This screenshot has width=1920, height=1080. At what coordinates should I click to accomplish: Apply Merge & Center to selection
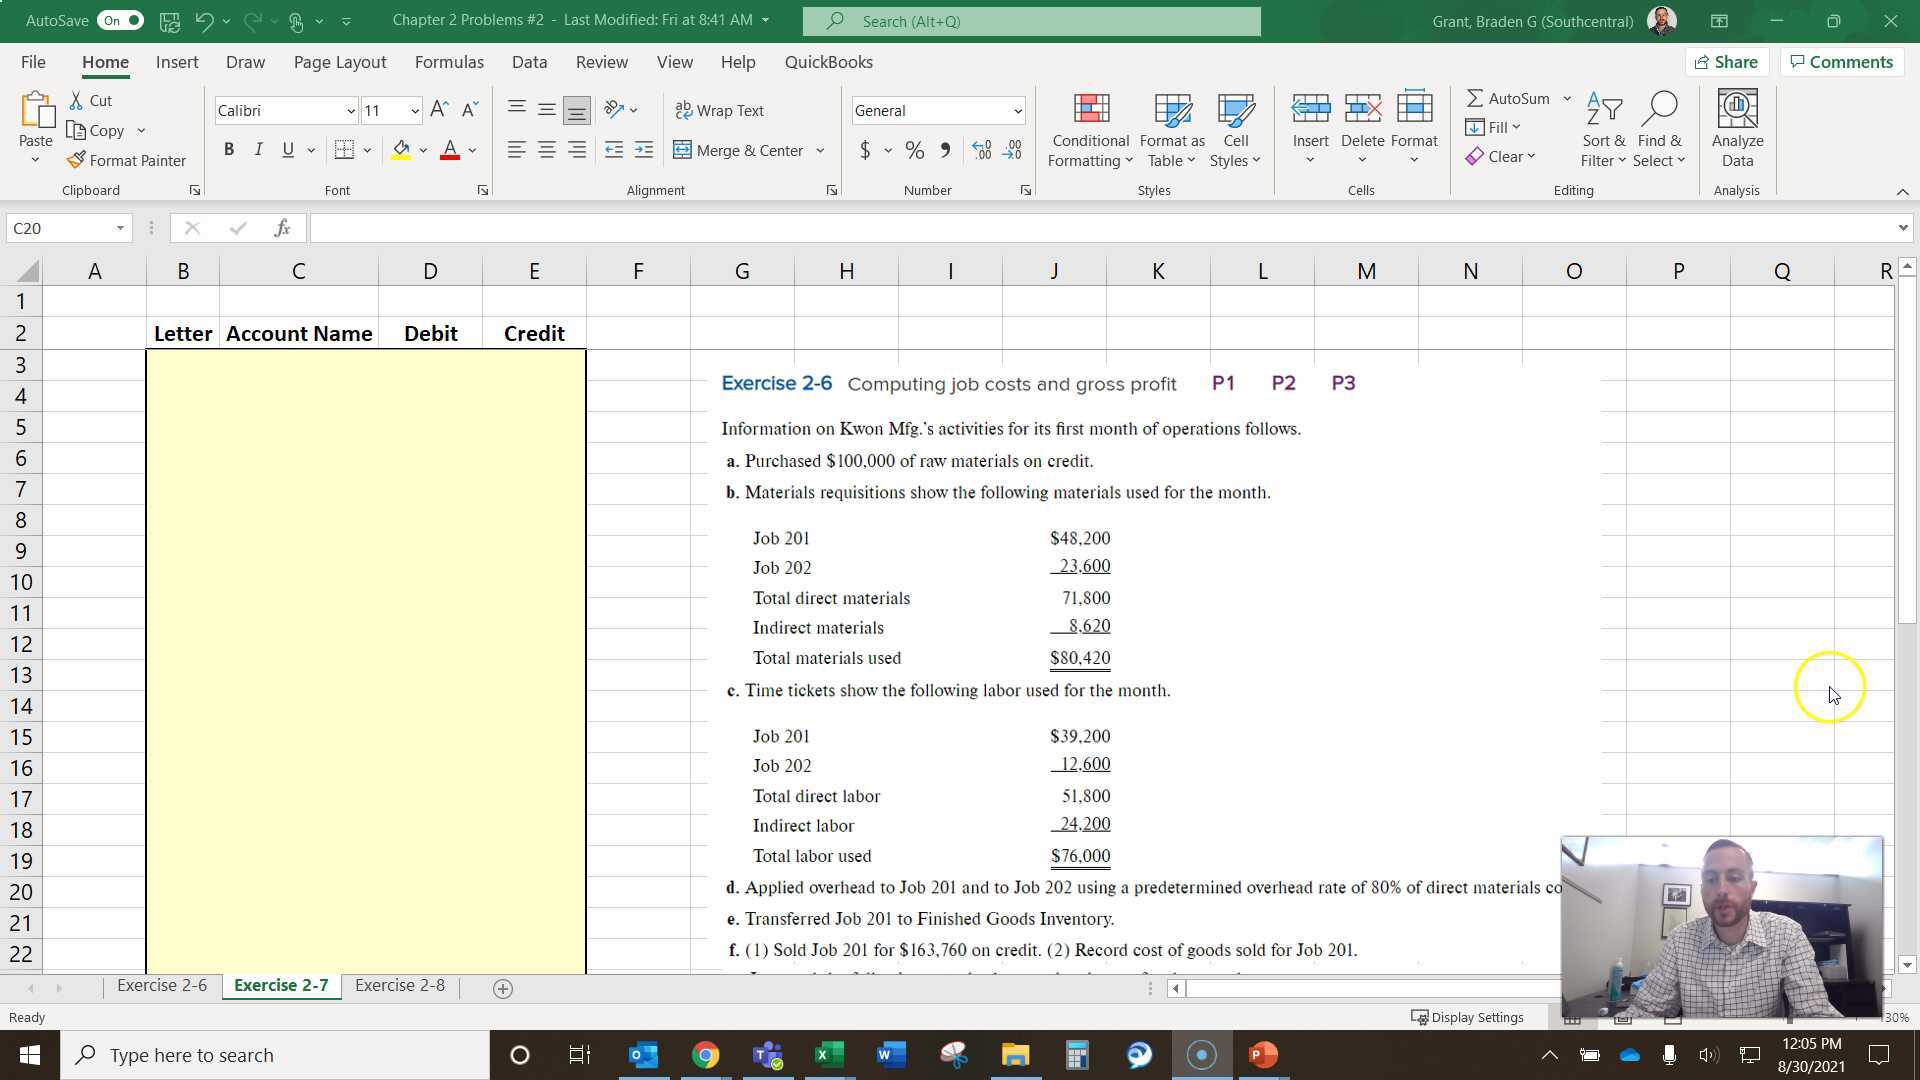coord(740,150)
